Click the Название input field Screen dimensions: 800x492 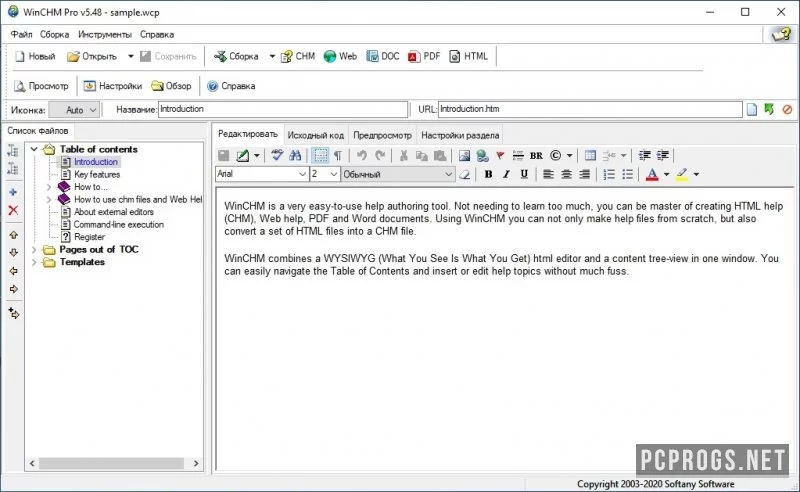pyautogui.click(x=283, y=109)
